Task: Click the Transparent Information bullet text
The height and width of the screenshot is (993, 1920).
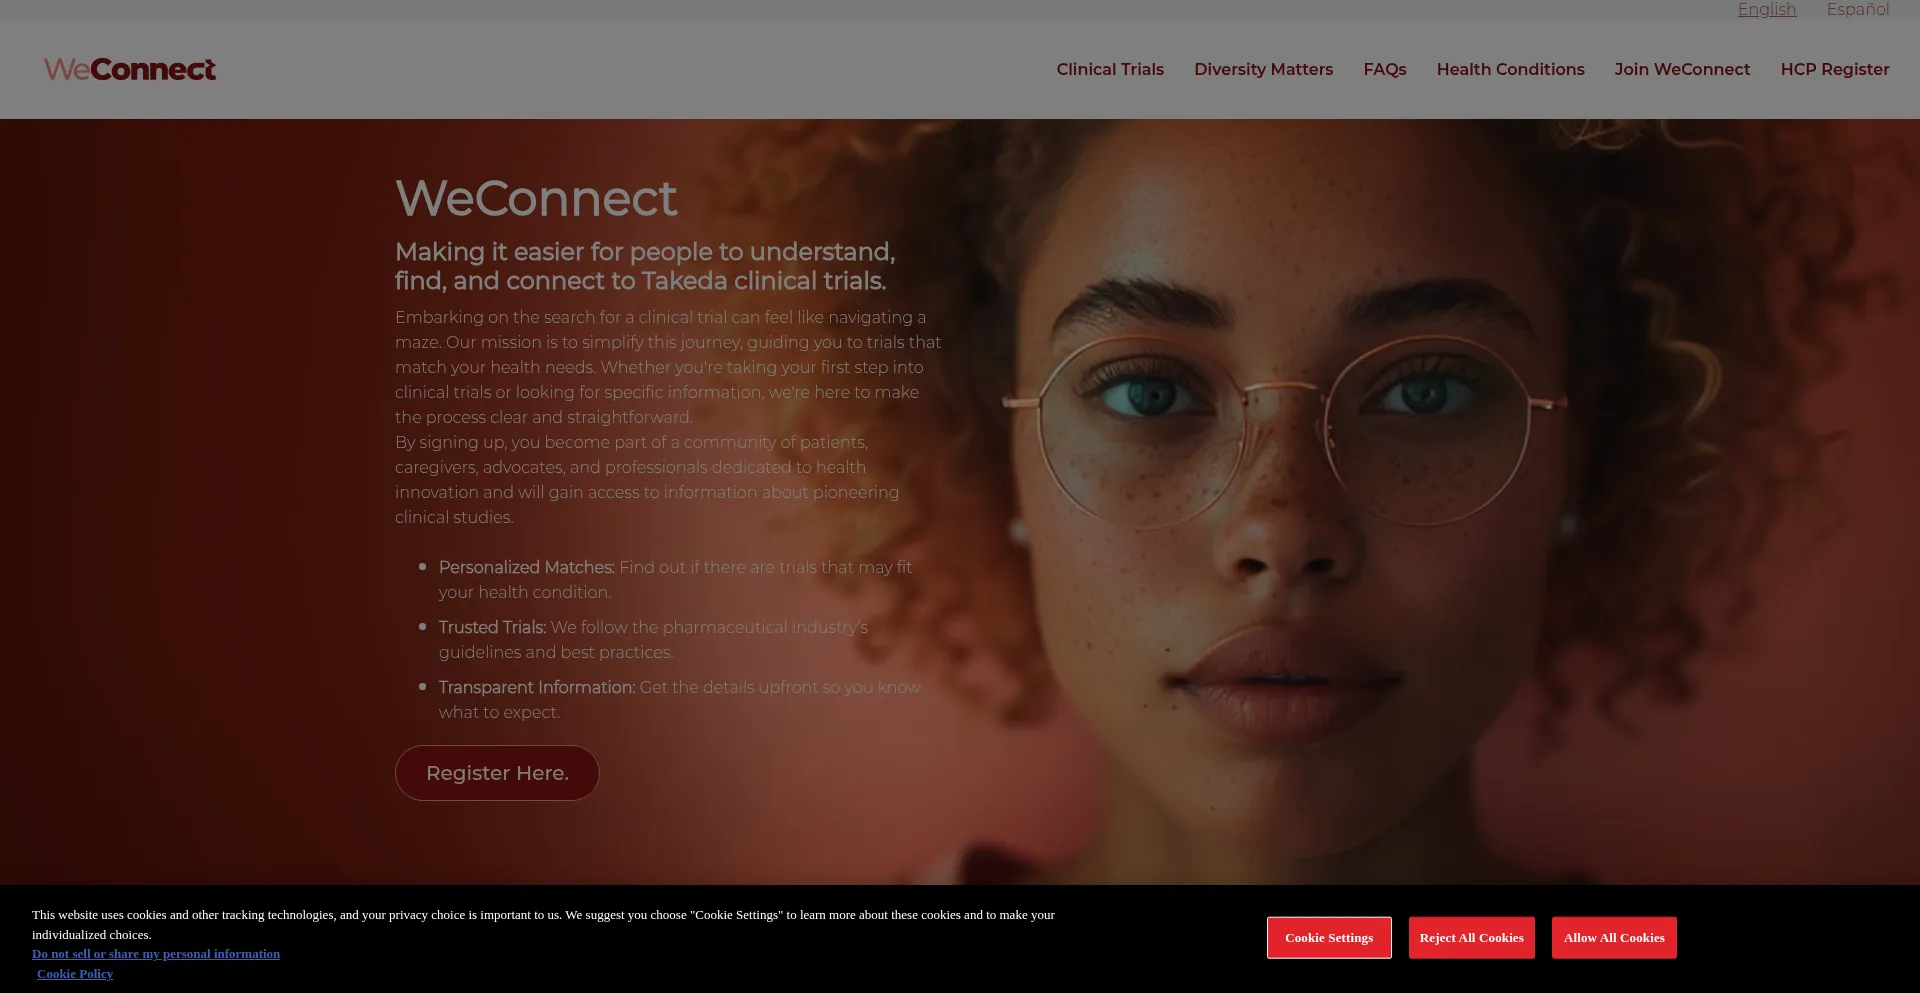Action: click(679, 700)
